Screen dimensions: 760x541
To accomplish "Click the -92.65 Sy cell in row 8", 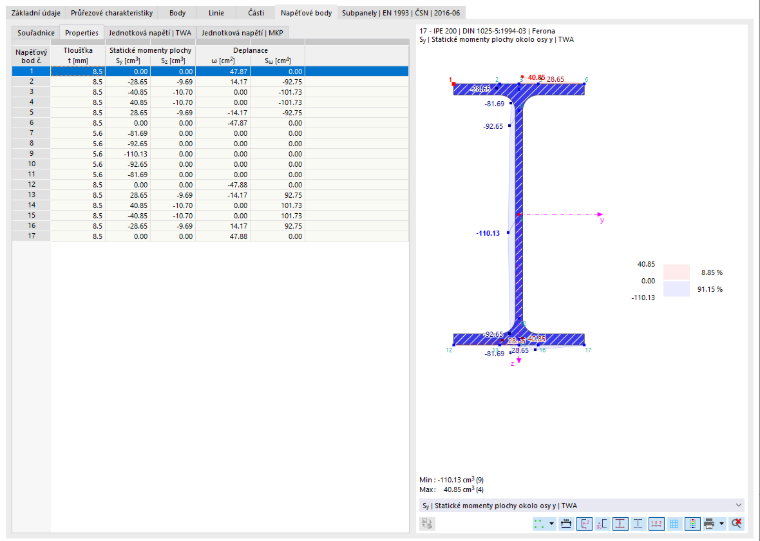I will [x=128, y=143].
